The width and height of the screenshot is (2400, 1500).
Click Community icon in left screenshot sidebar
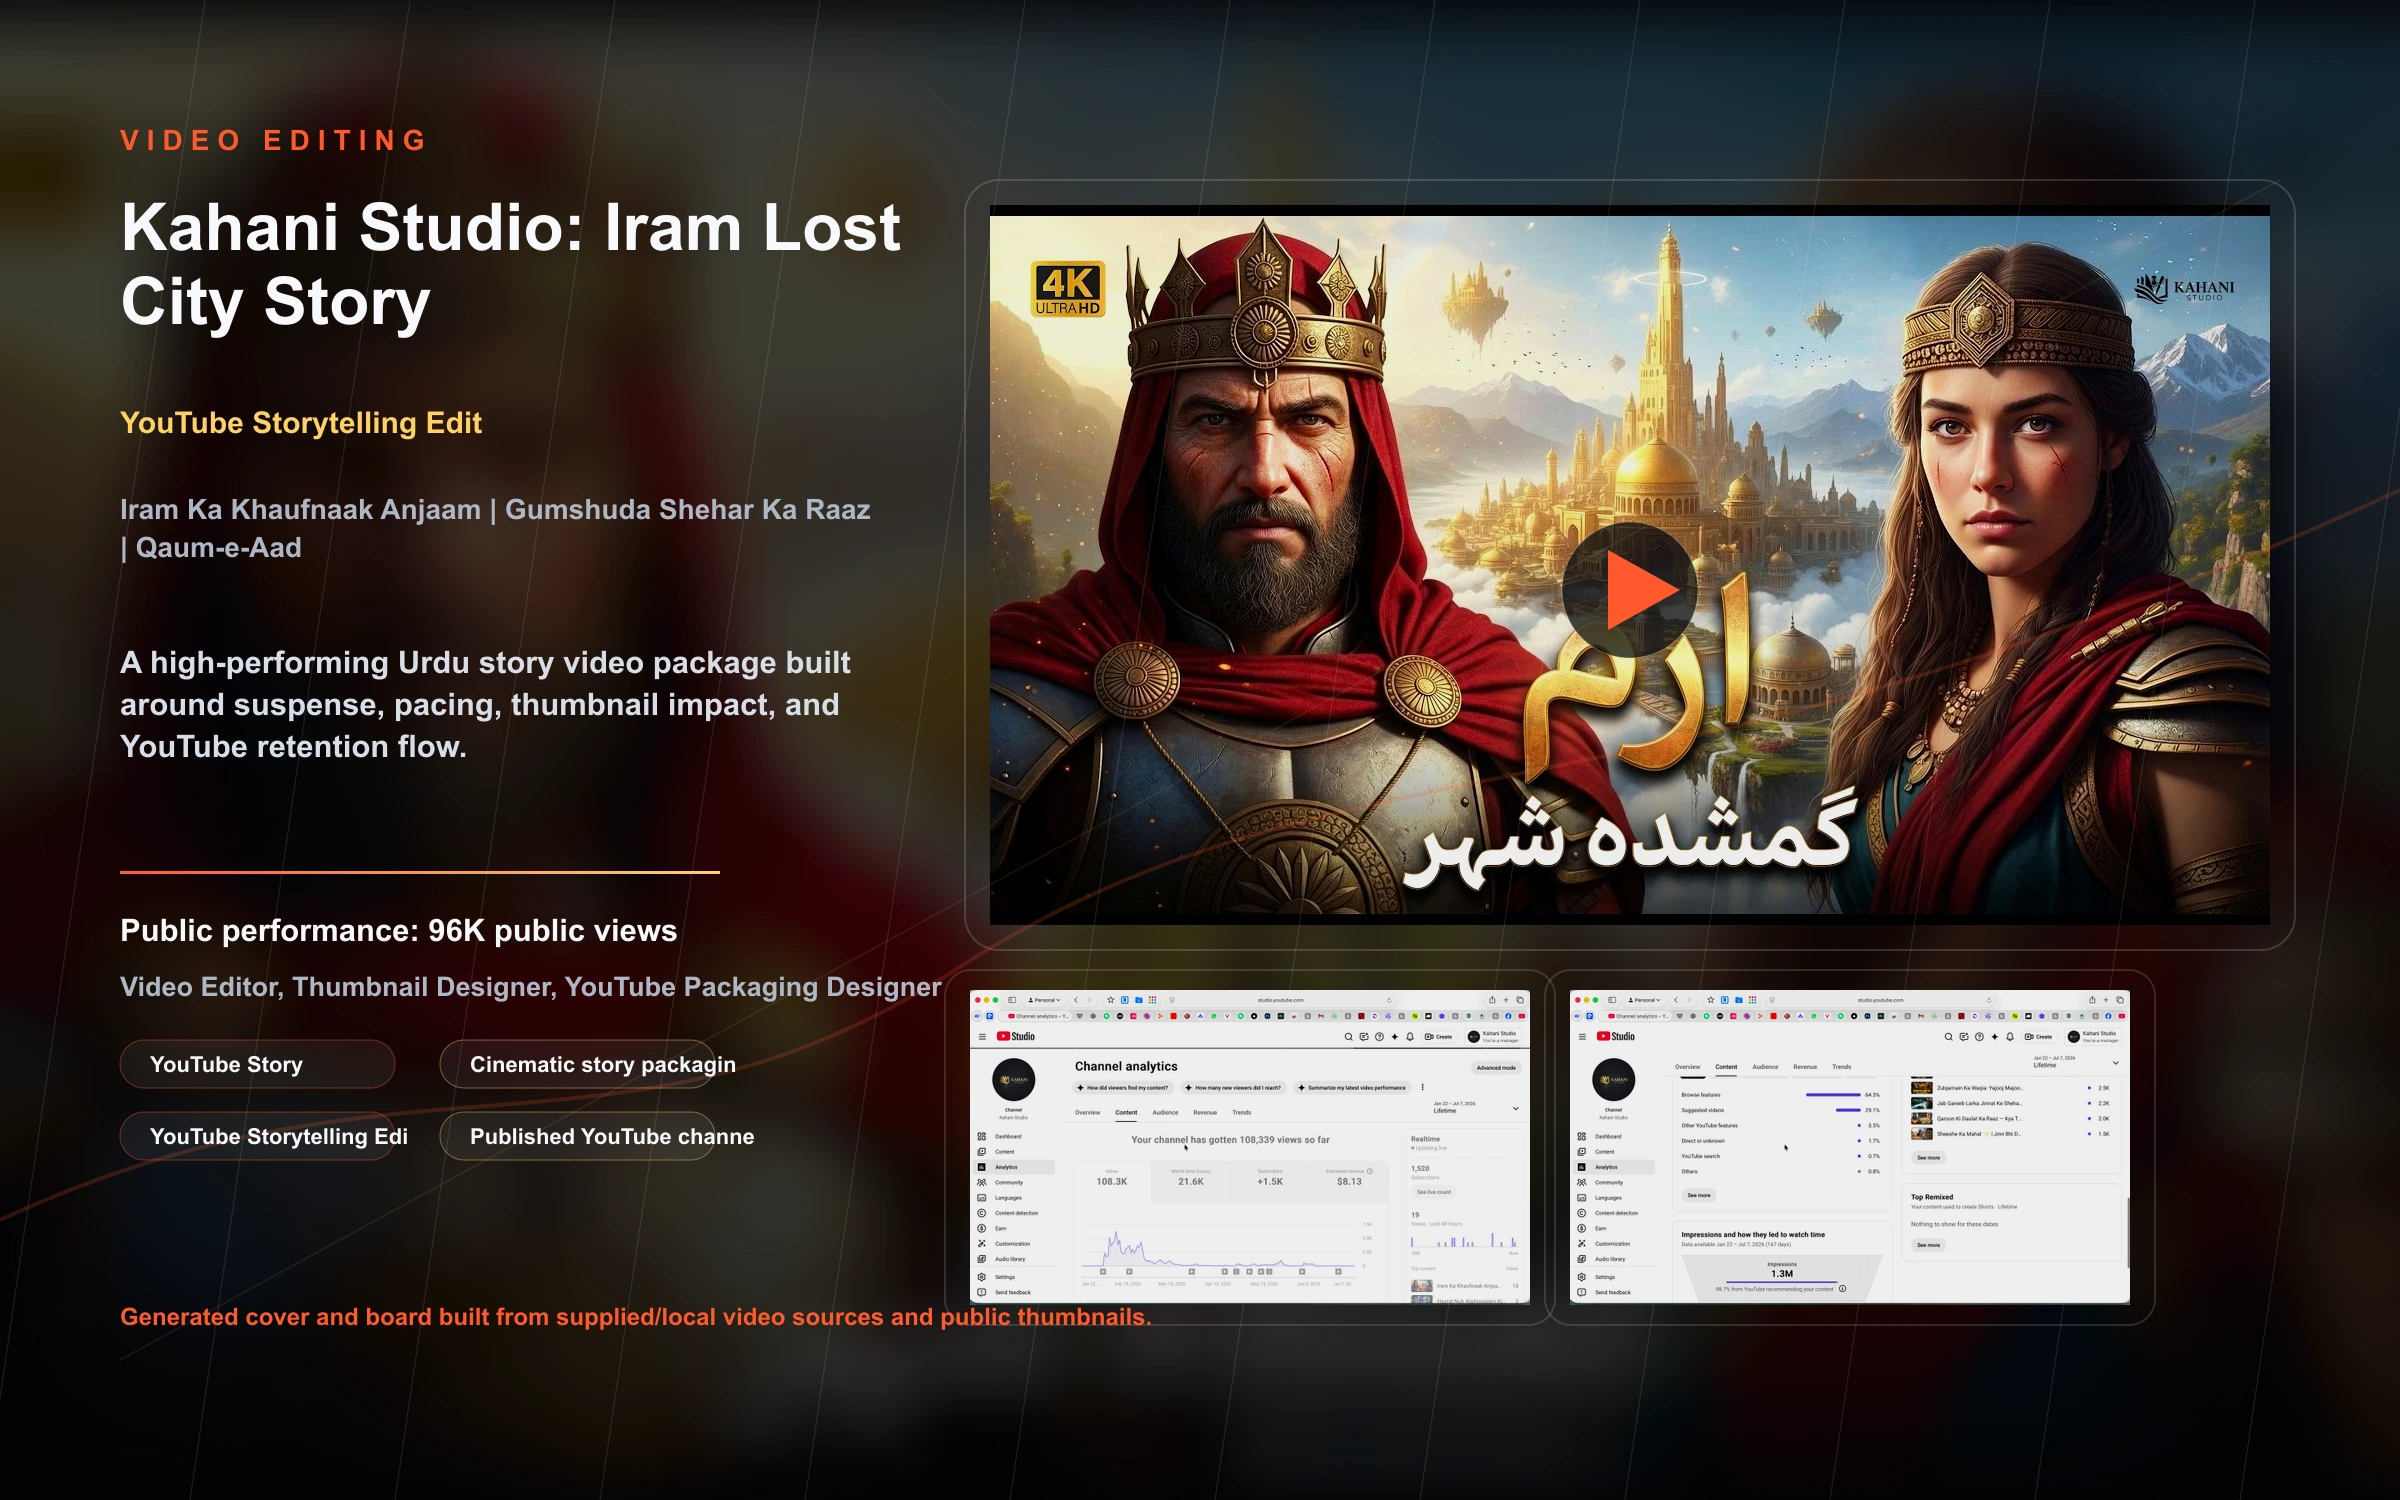[982, 1183]
